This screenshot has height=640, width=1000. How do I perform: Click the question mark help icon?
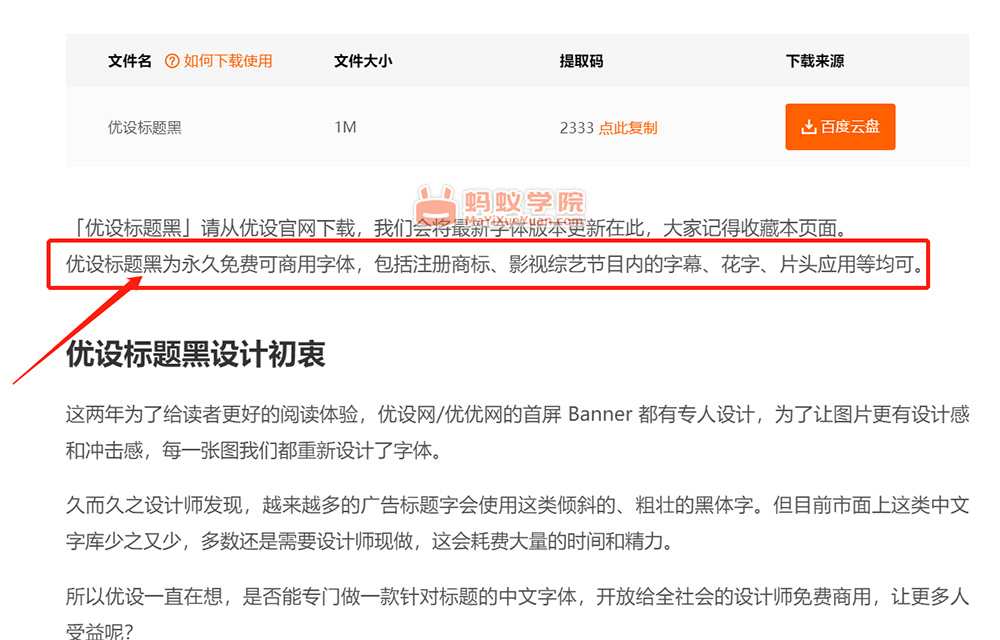pyautogui.click(x=172, y=61)
